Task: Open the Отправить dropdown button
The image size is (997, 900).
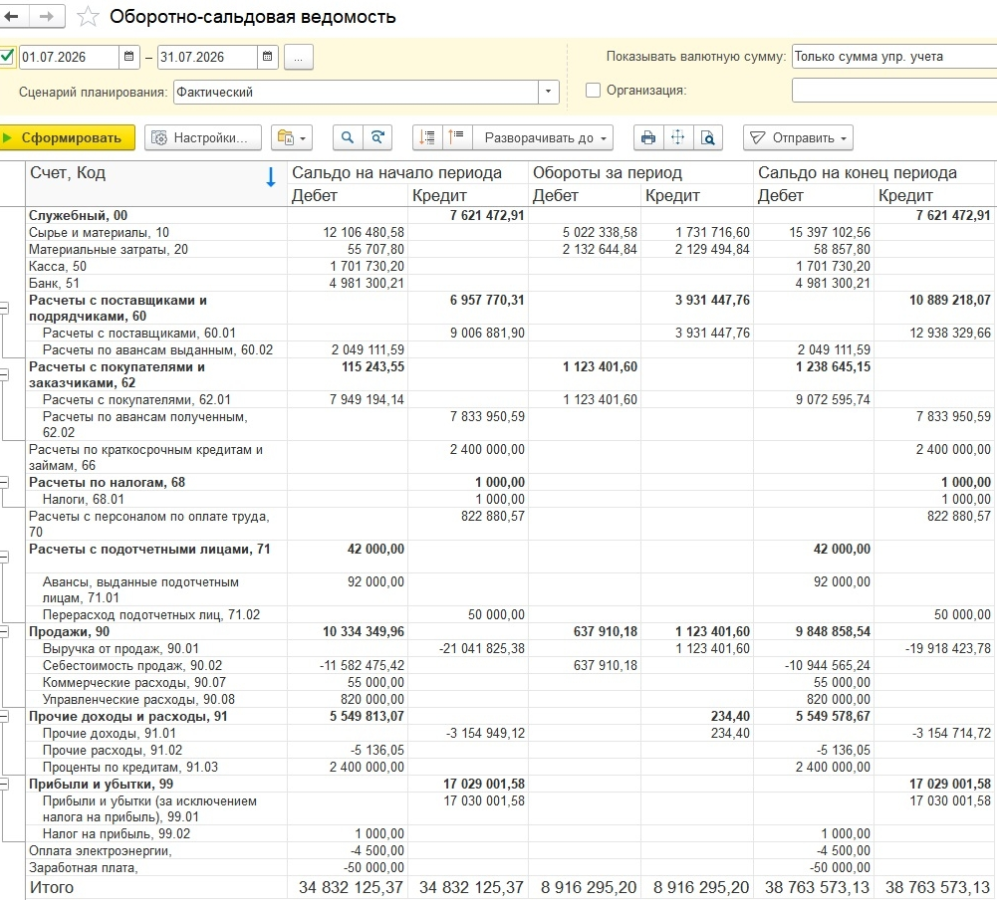Action: click(x=798, y=138)
